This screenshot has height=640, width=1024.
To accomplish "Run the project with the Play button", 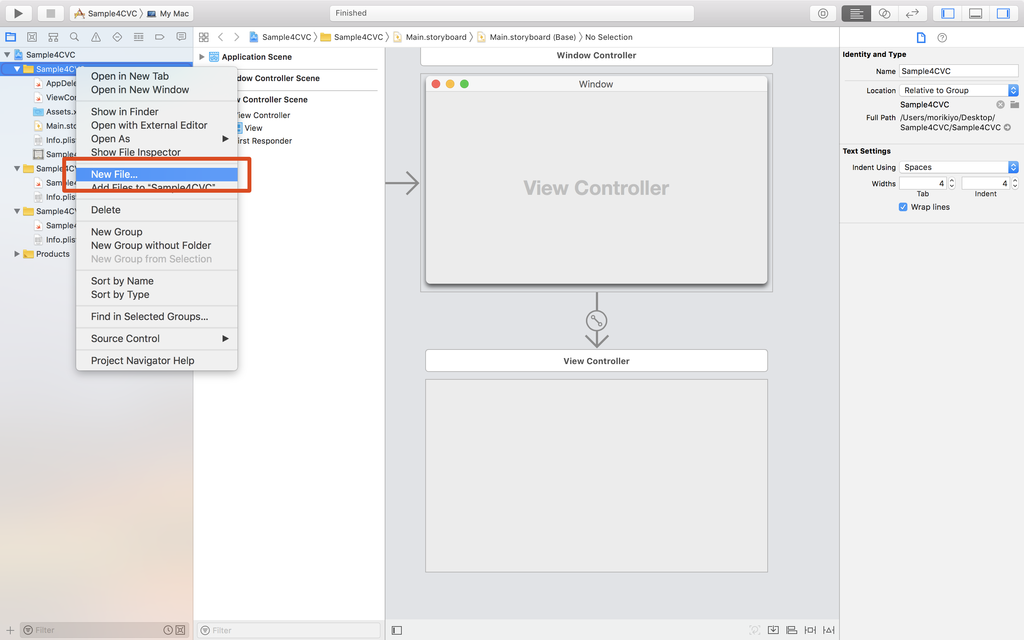I will click(19, 13).
